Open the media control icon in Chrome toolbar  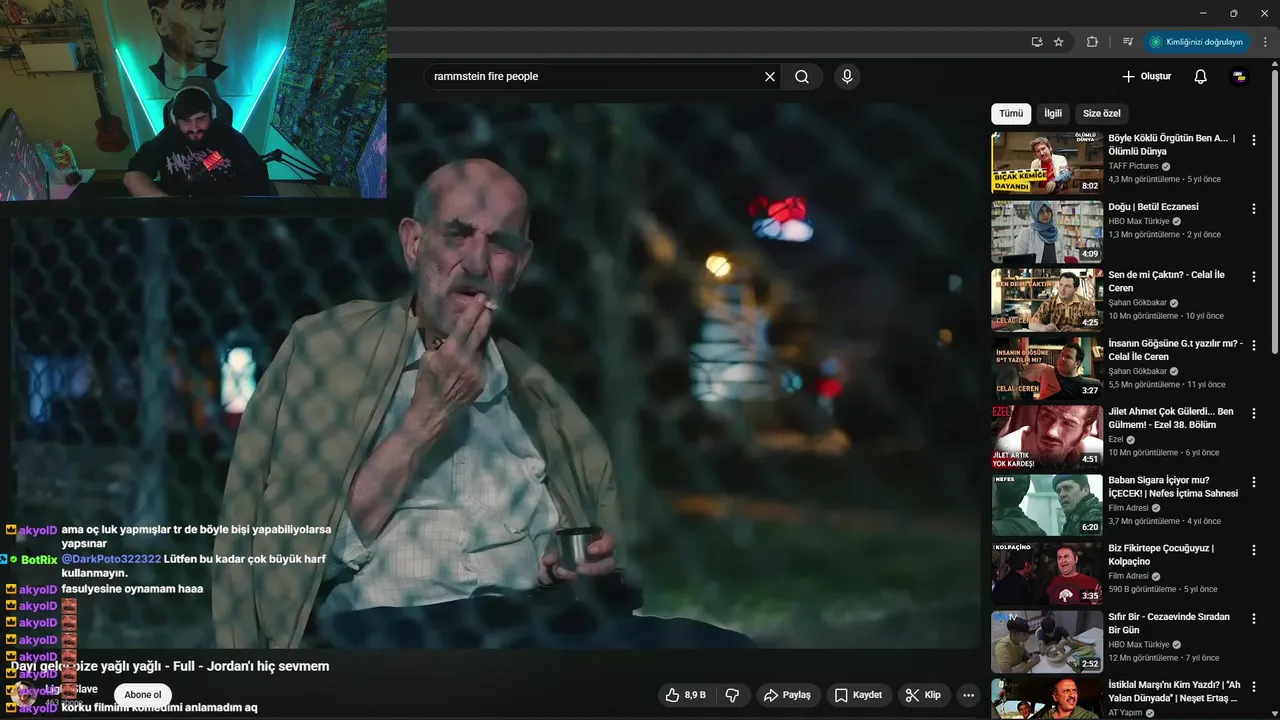click(x=1128, y=42)
